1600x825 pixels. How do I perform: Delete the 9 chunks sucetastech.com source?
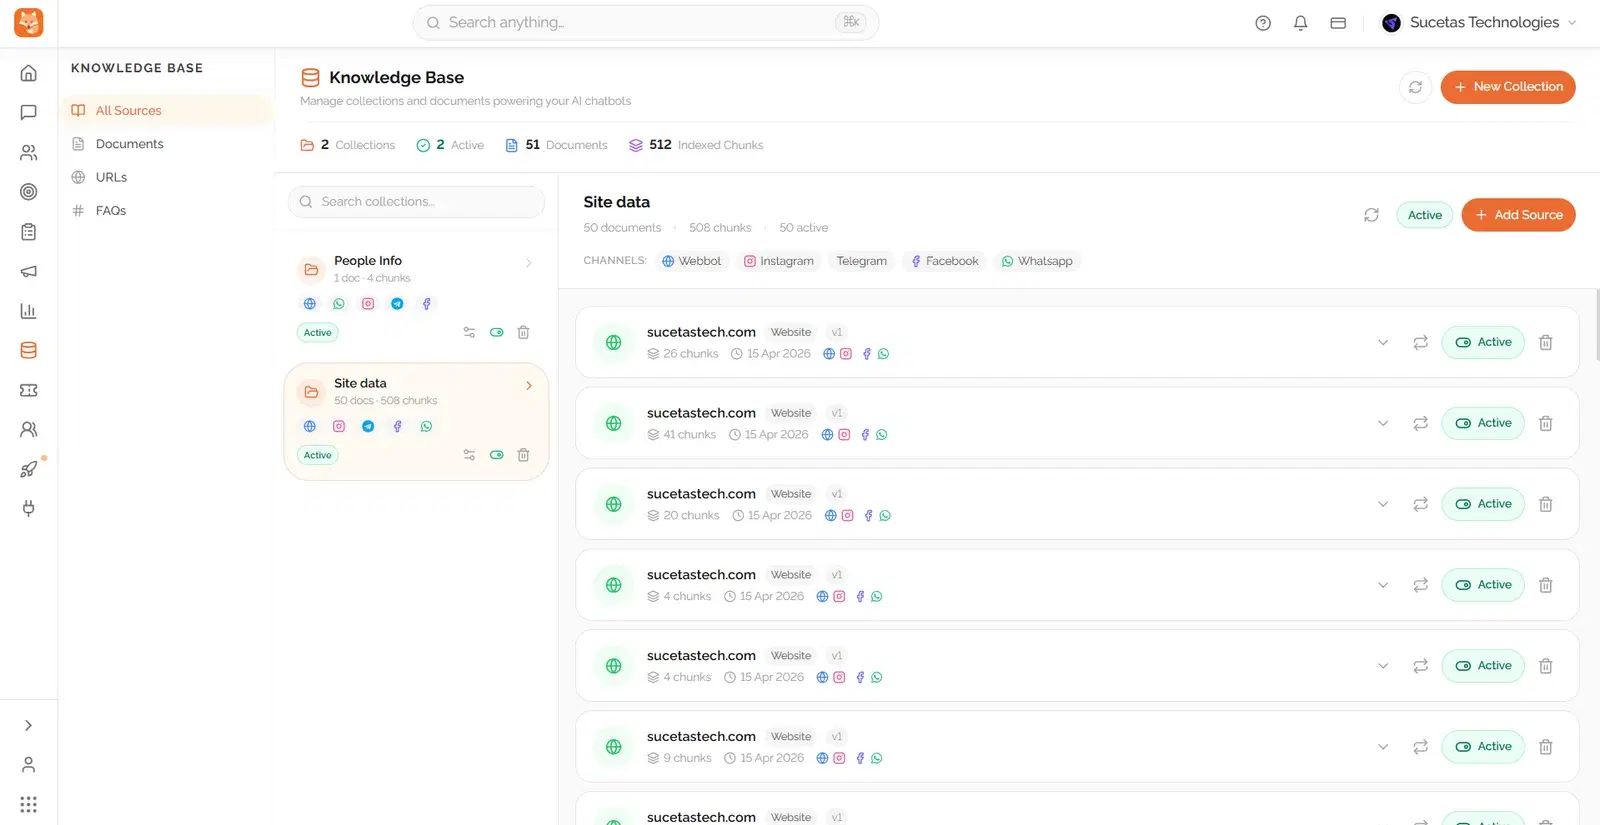click(x=1545, y=747)
